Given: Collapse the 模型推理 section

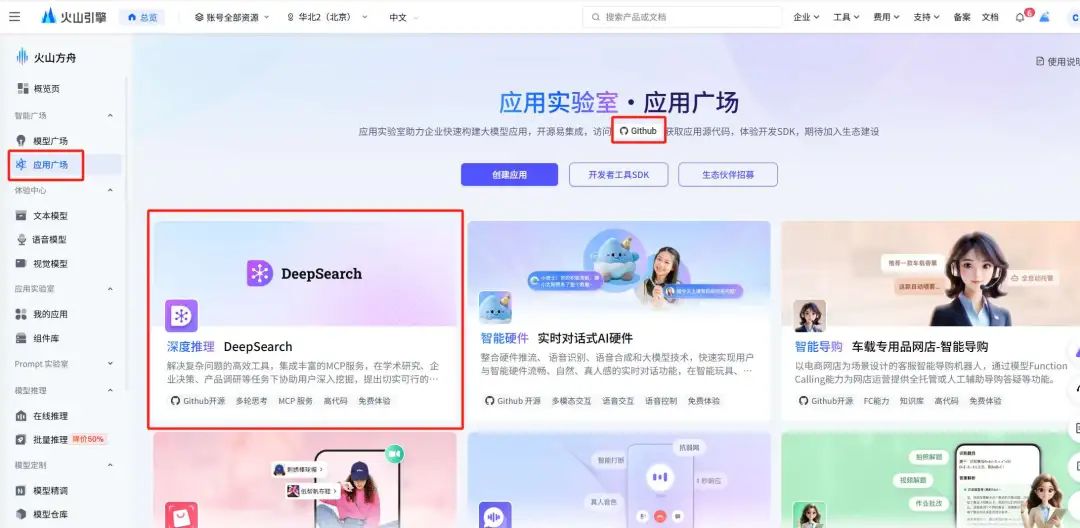Looking at the screenshot, I should [110, 390].
